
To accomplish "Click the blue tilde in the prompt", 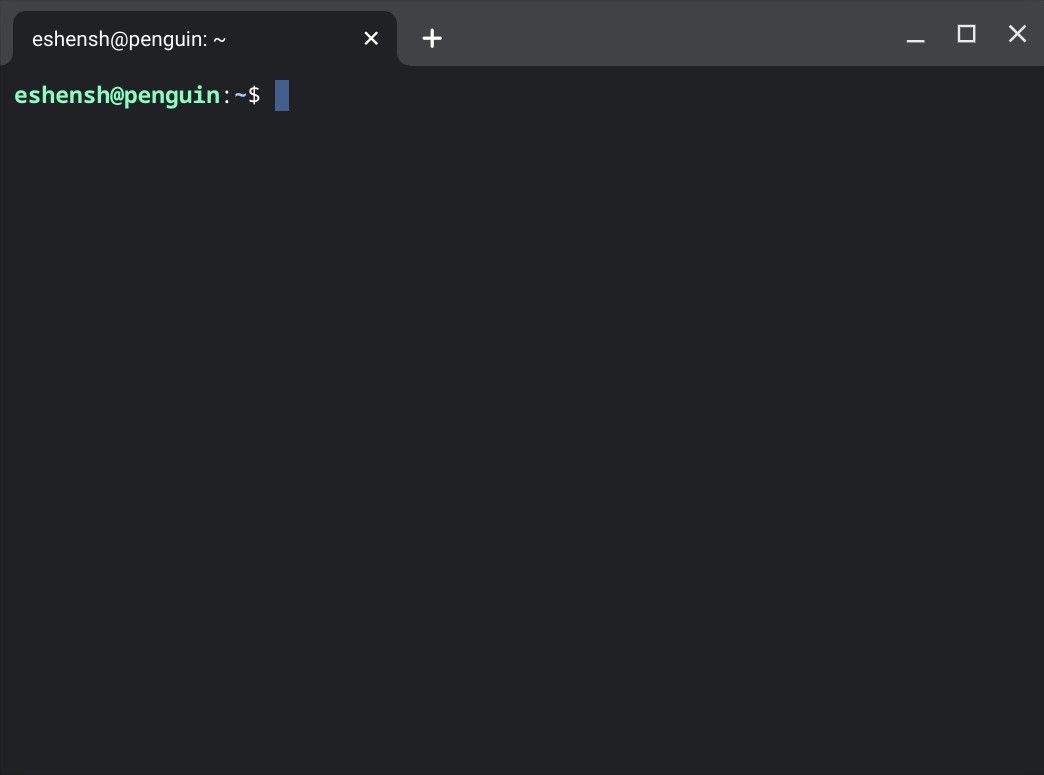I will click(x=240, y=95).
